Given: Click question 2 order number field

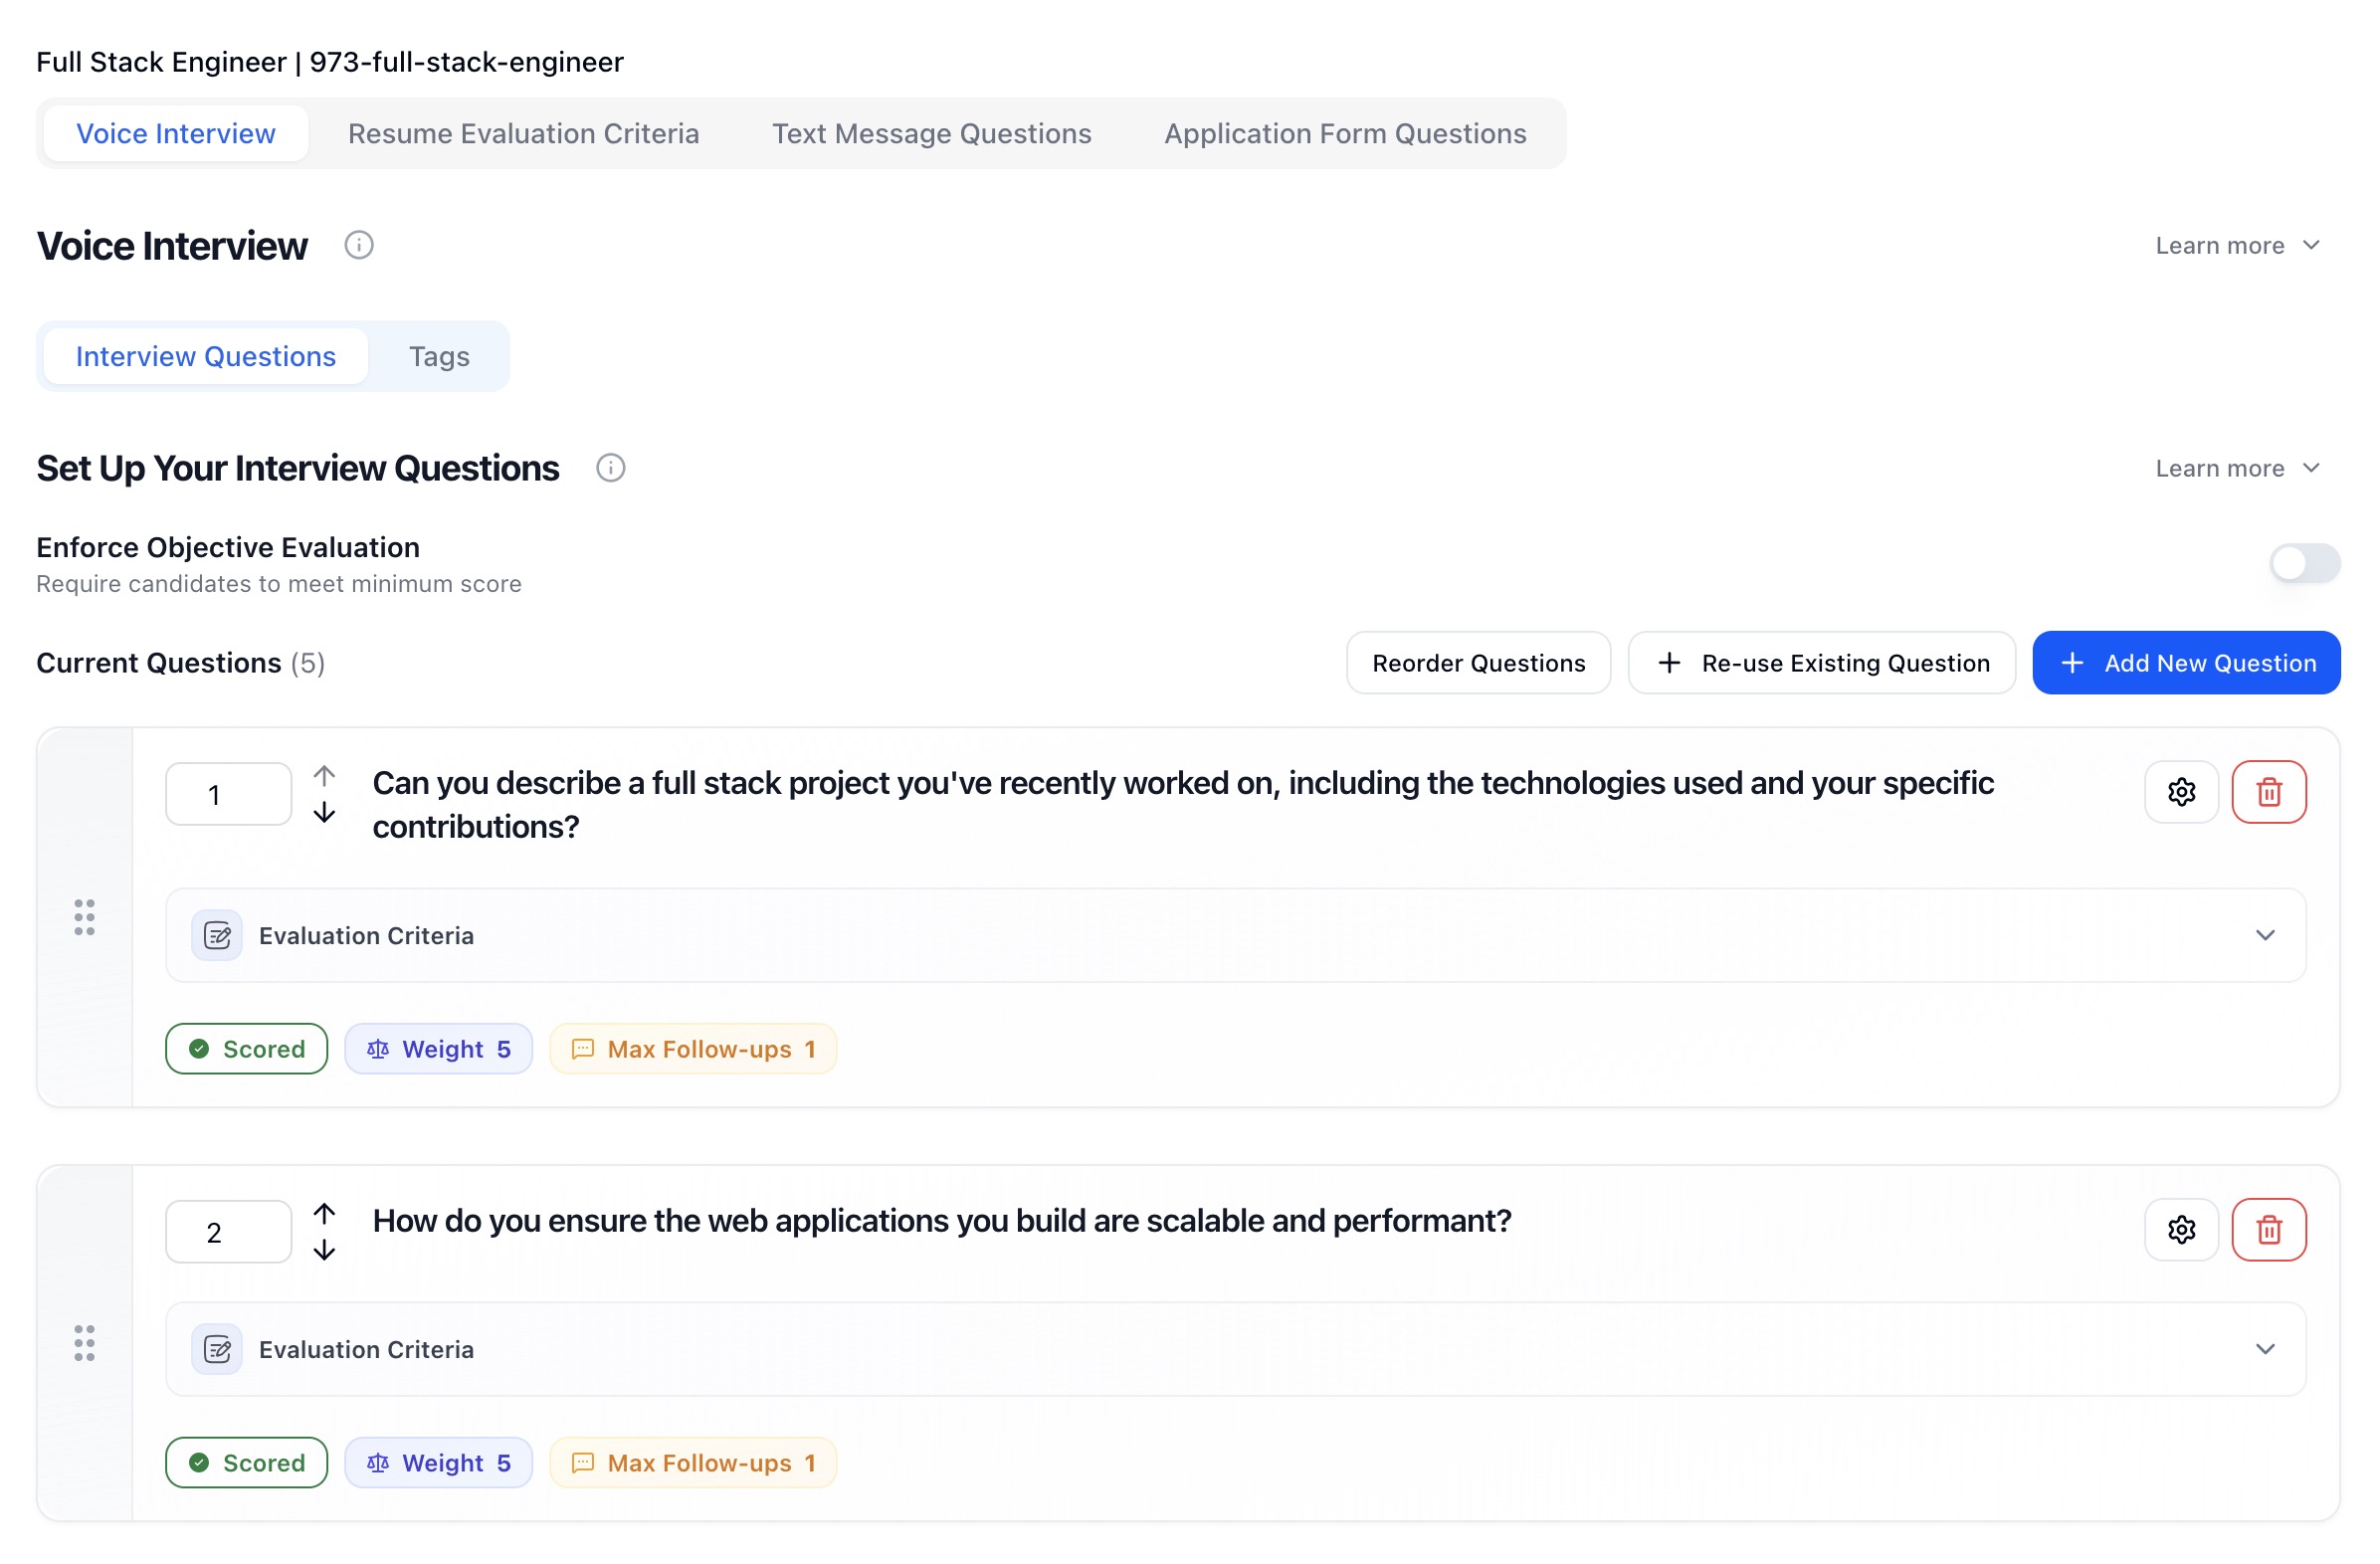Looking at the screenshot, I should [228, 1232].
